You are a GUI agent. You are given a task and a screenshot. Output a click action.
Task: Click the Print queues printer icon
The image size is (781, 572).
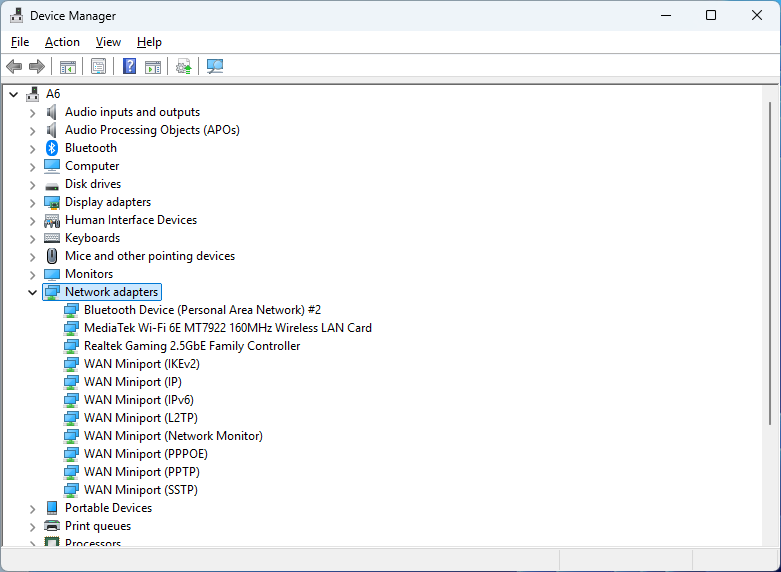(52, 526)
